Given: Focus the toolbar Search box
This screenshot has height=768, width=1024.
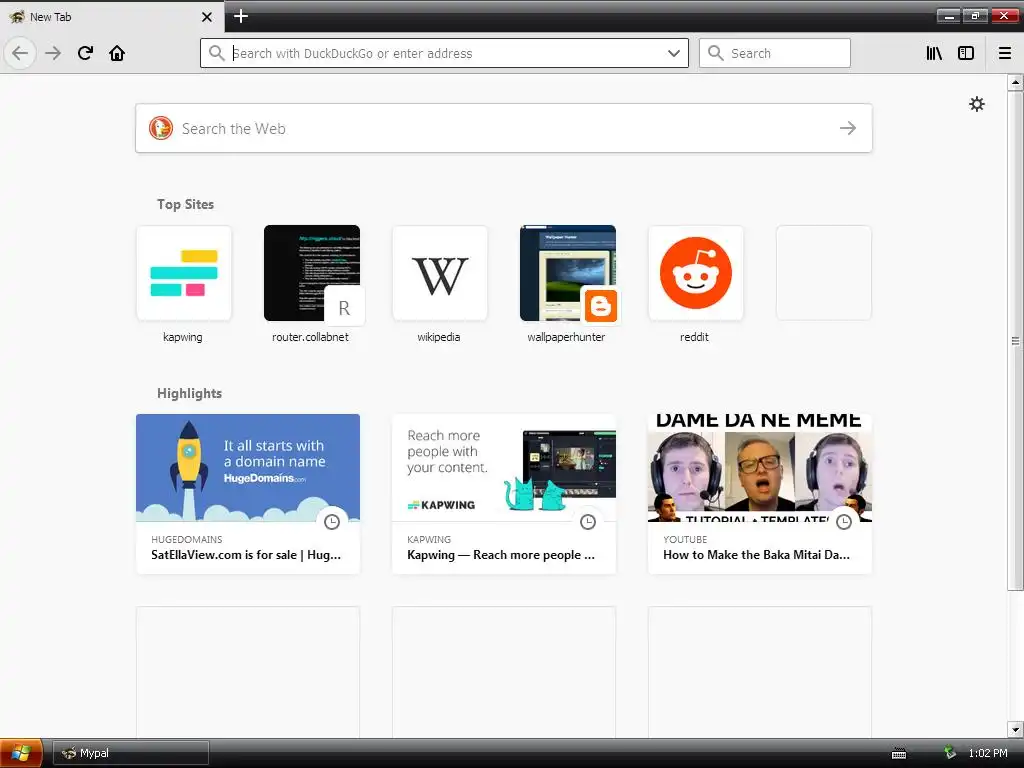Looking at the screenshot, I should pos(775,53).
